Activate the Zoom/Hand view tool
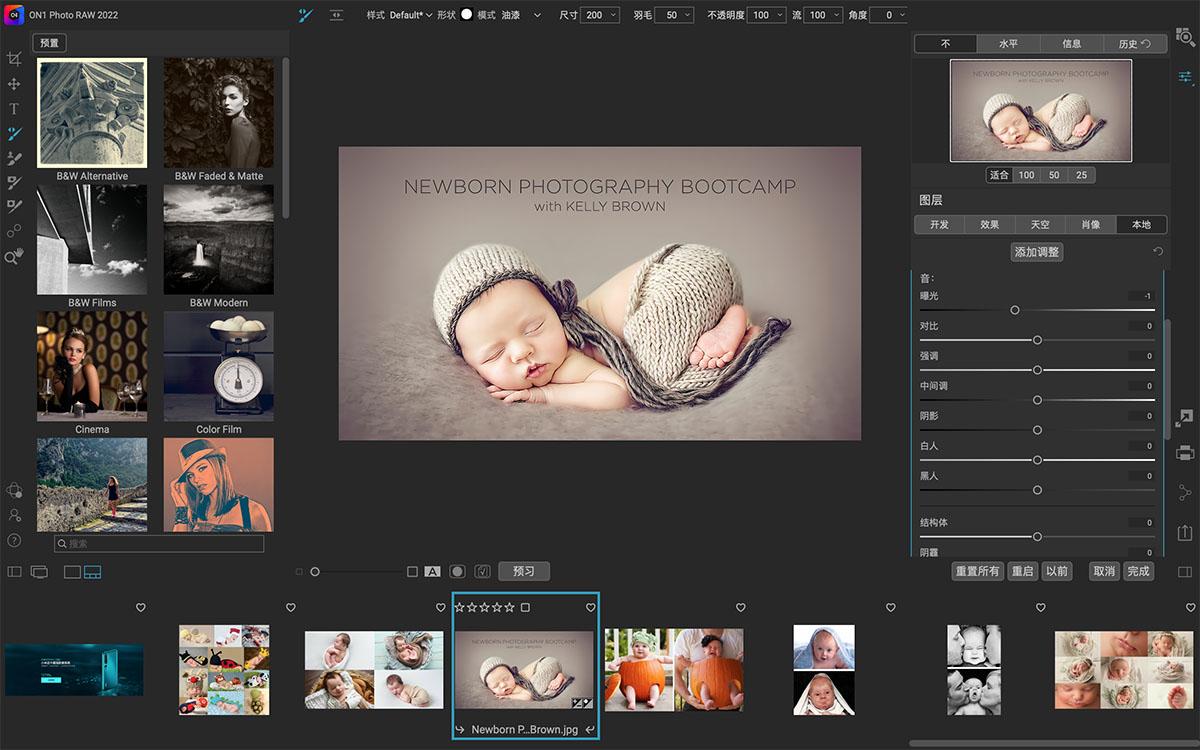The height and width of the screenshot is (750, 1200). point(13,258)
